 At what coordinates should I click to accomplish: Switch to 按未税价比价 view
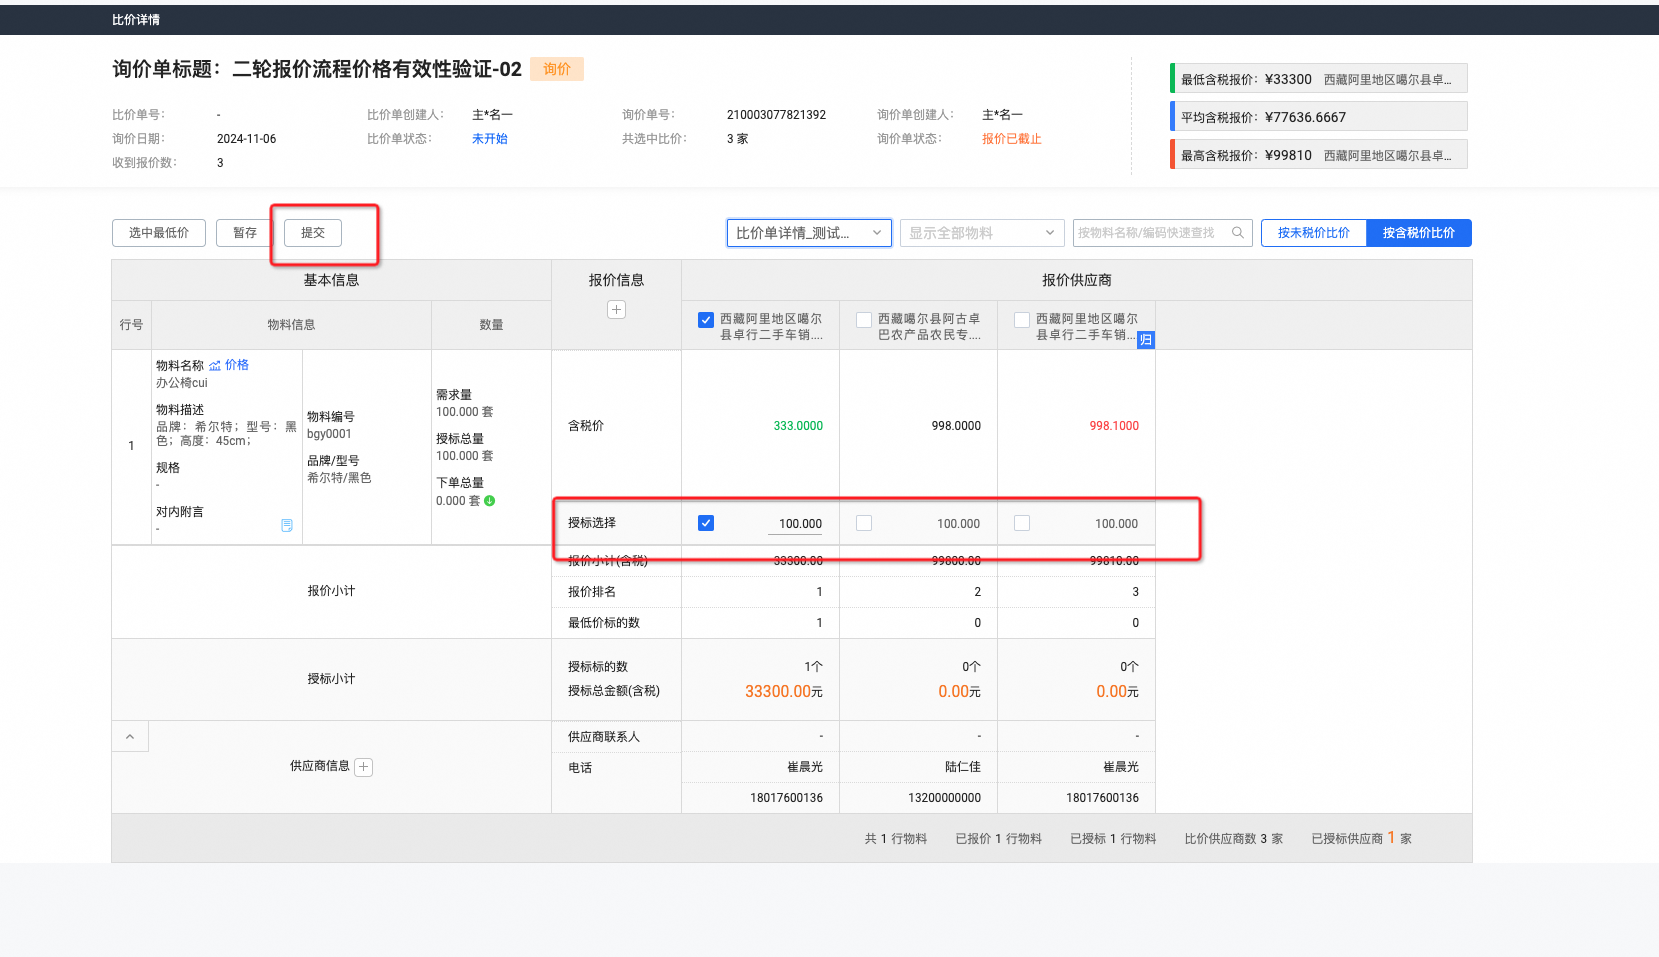click(x=1314, y=233)
